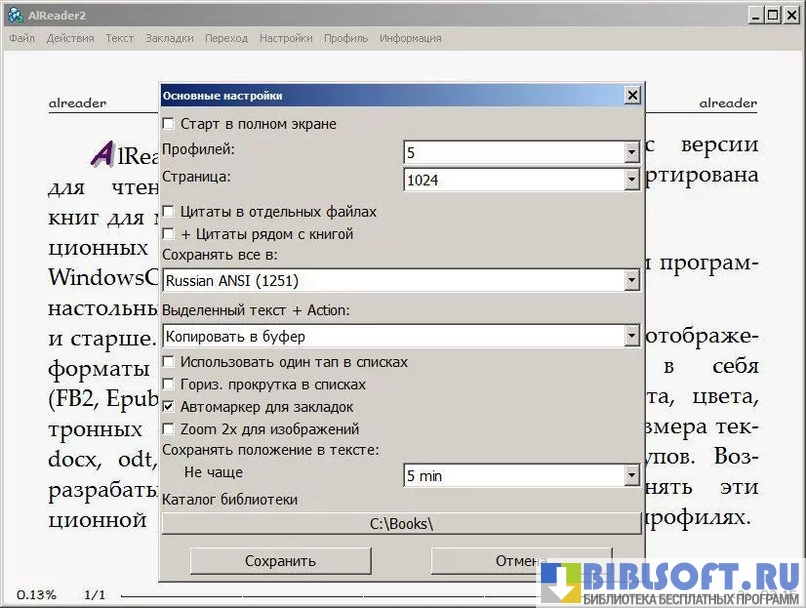Click the AlReader2 app icon in title bar
The width and height of the screenshot is (806, 608).
pos(15,15)
